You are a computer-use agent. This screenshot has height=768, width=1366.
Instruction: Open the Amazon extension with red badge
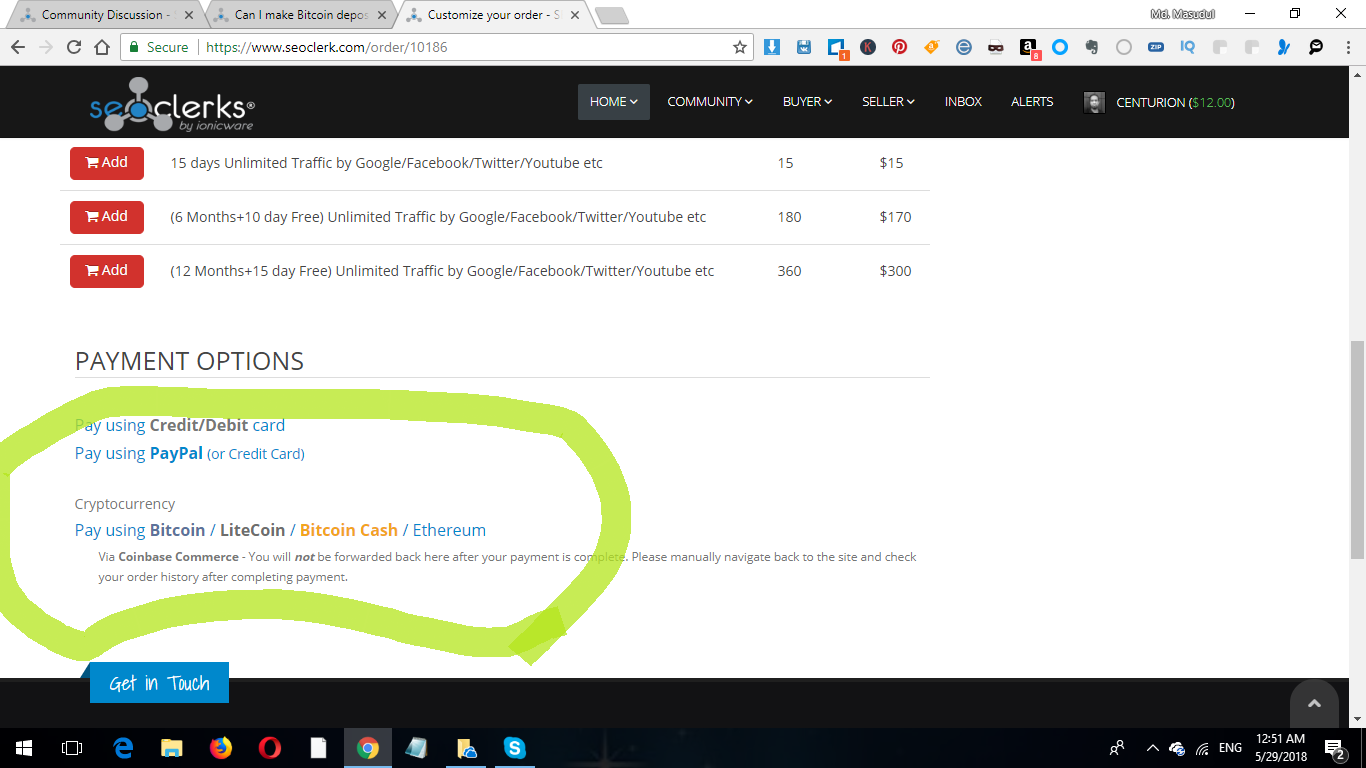[1029, 48]
